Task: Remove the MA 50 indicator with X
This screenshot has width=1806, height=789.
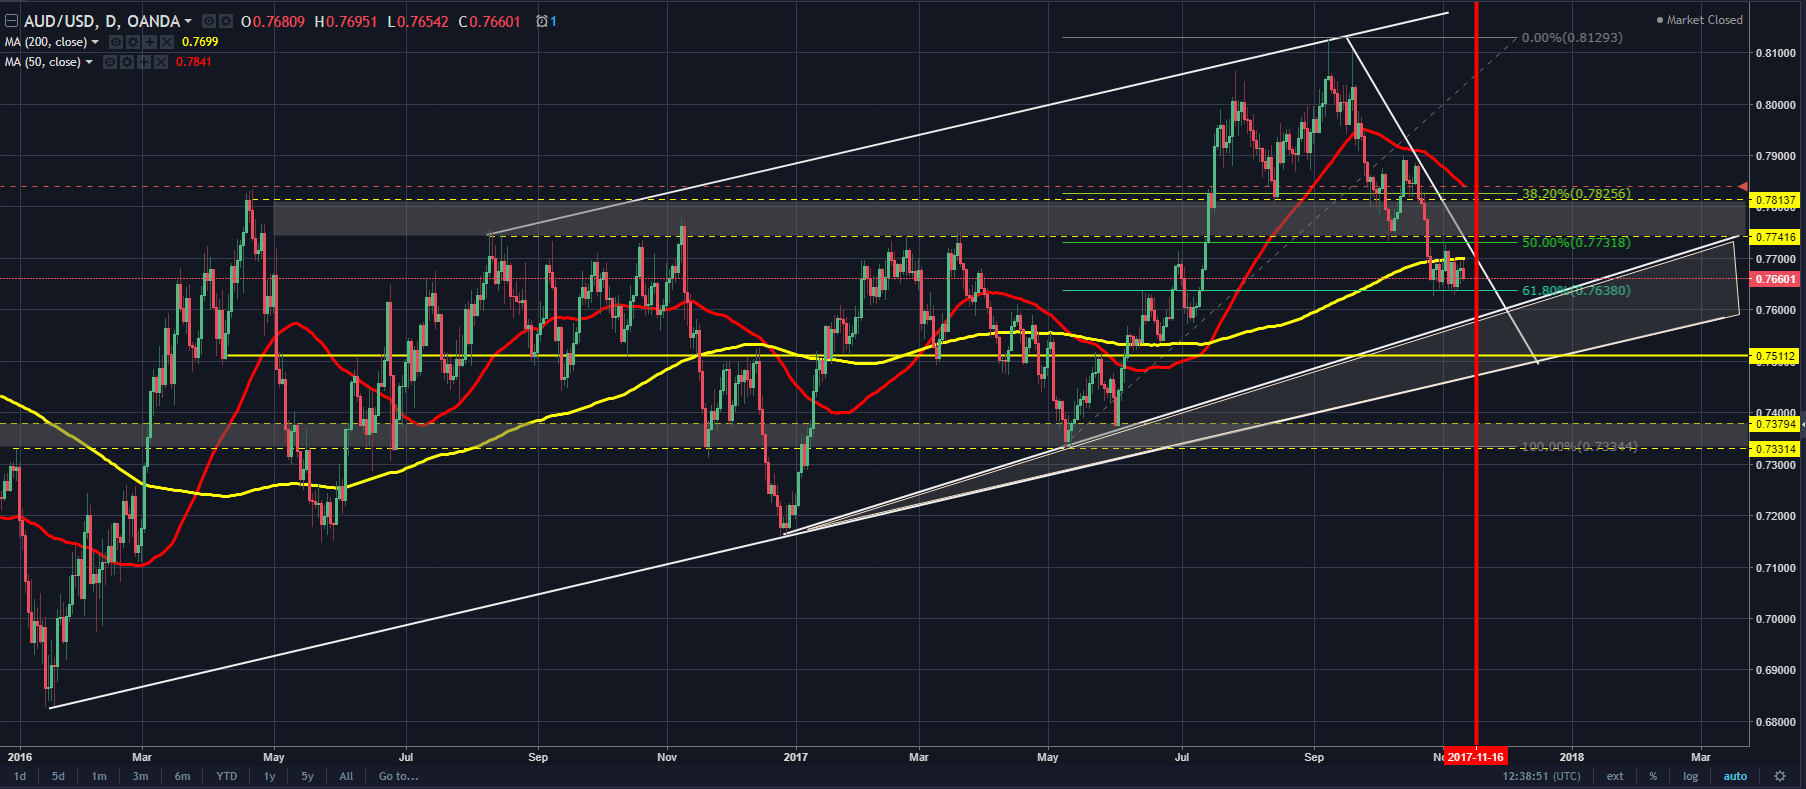Action: coord(161,62)
